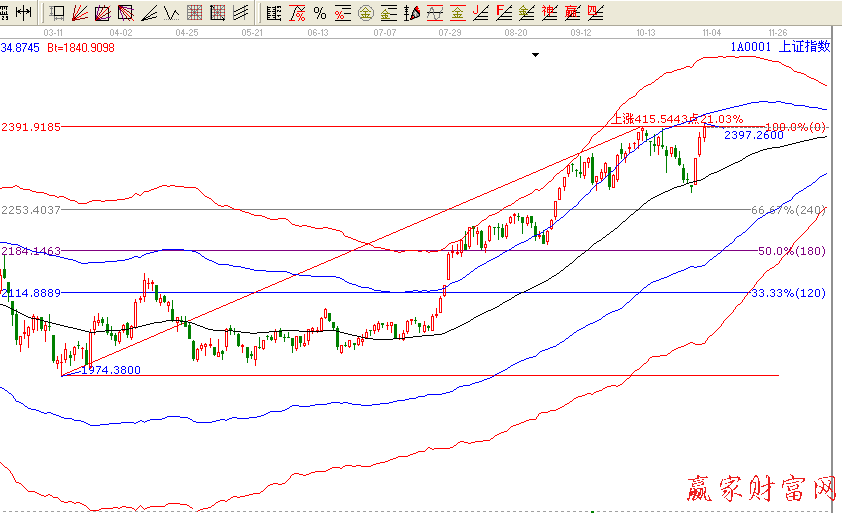Pick the zigzag wave line tool

[172, 13]
